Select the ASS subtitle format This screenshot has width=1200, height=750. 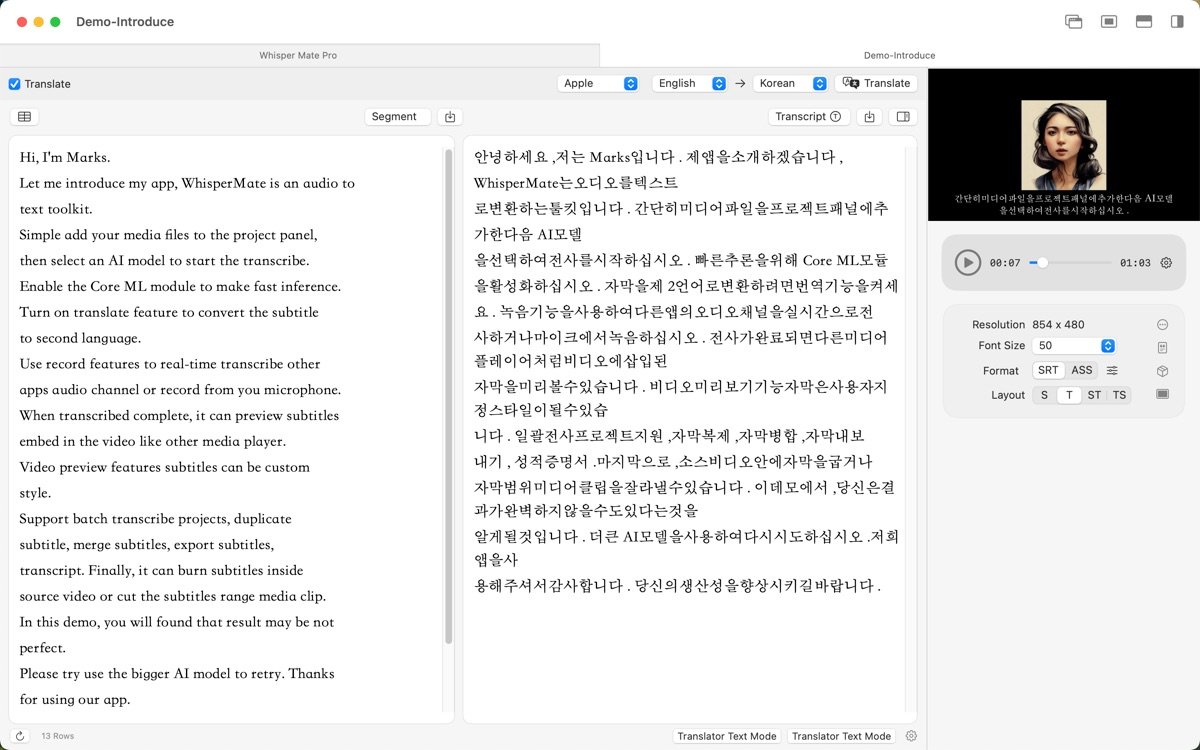click(x=1081, y=370)
